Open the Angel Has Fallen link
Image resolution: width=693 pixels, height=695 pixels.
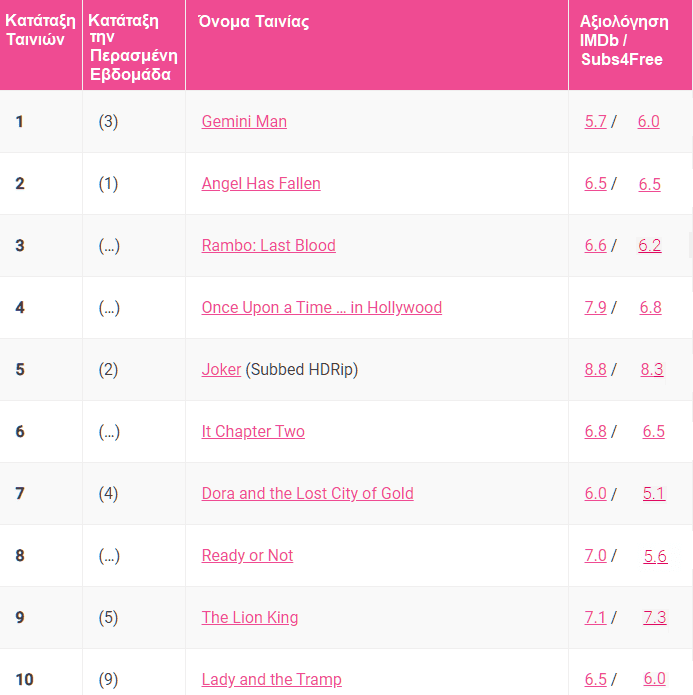(261, 183)
